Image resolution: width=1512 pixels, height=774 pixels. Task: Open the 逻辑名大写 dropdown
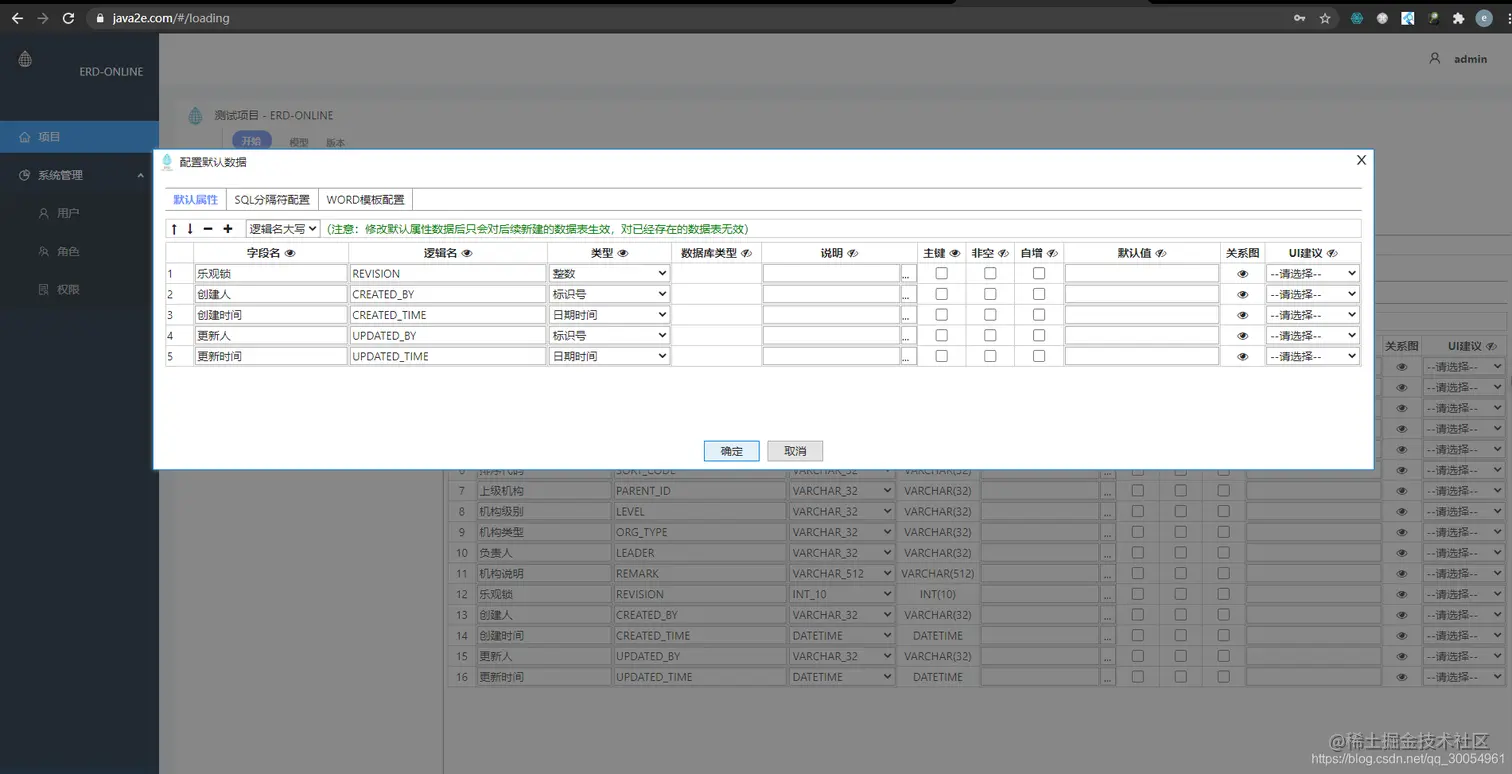[283, 229]
